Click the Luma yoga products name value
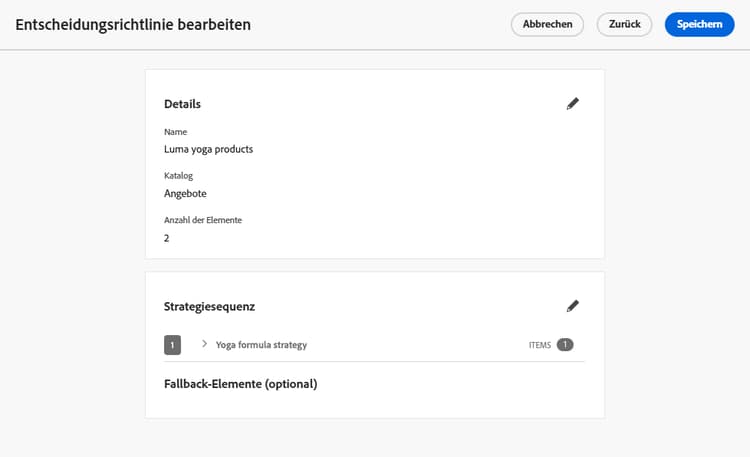 coord(208,149)
